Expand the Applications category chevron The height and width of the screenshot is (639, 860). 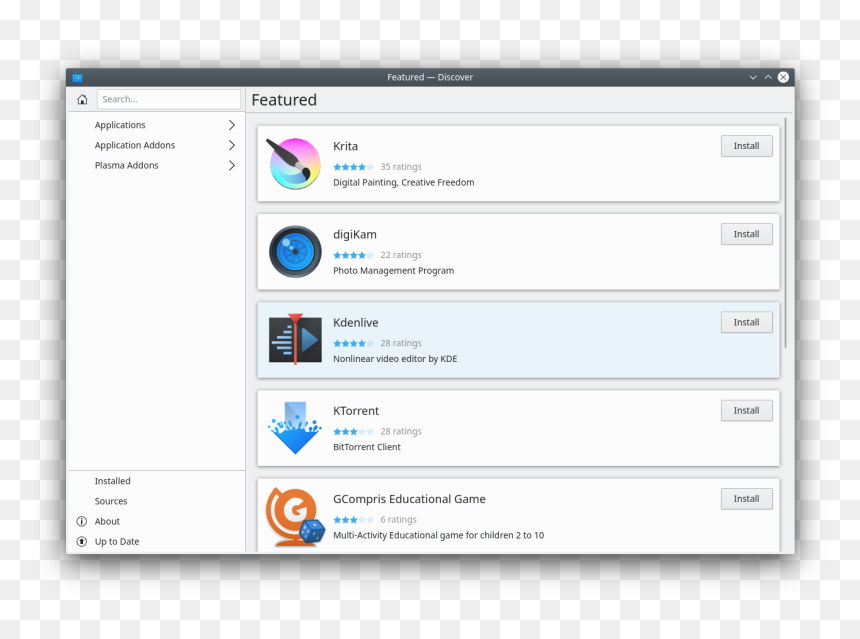pyautogui.click(x=232, y=125)
